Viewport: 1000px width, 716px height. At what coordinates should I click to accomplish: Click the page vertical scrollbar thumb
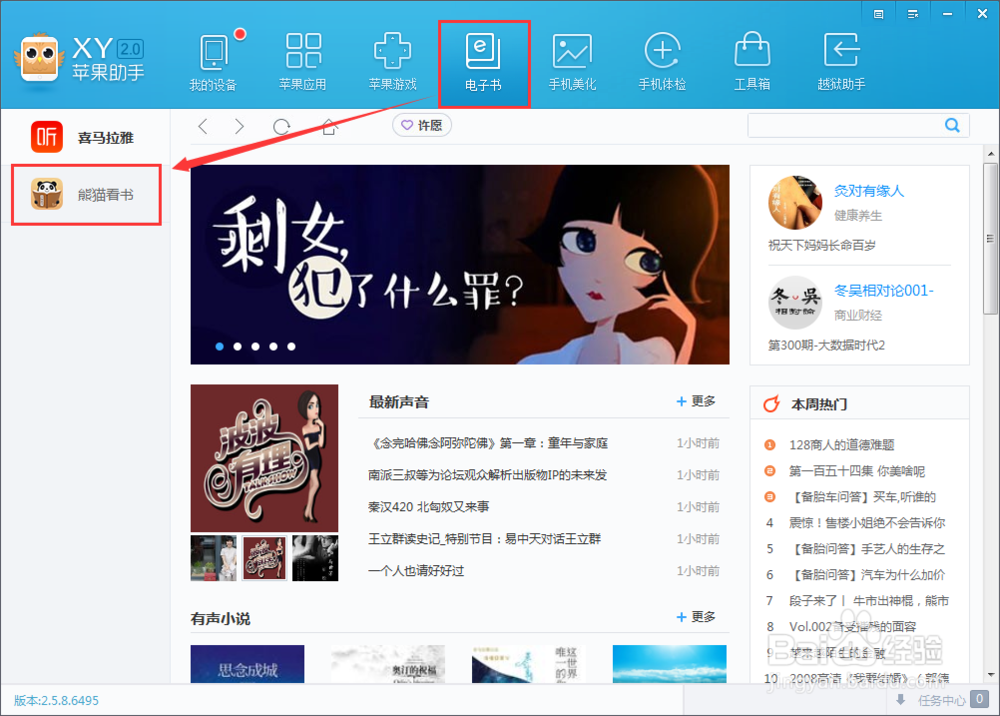tap(990, 239)
